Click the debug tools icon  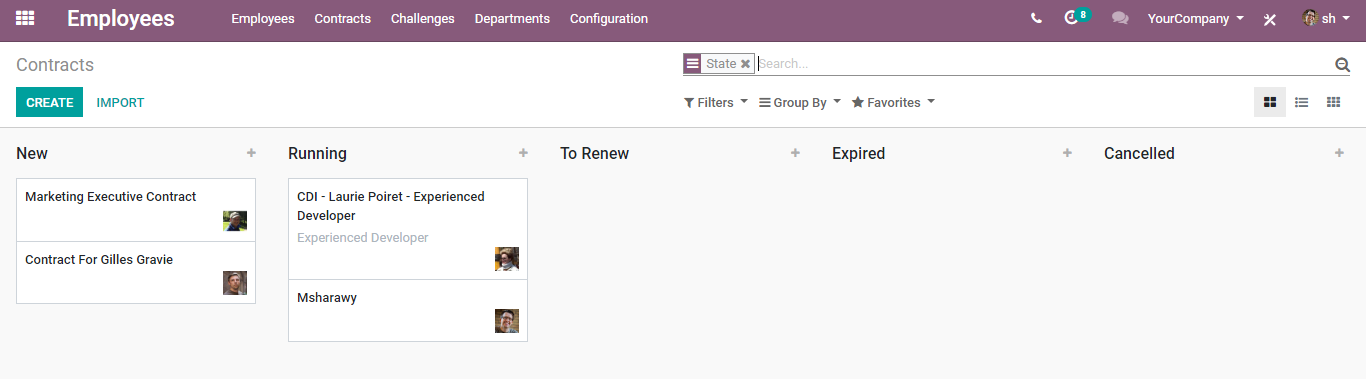coord(1270,19)
